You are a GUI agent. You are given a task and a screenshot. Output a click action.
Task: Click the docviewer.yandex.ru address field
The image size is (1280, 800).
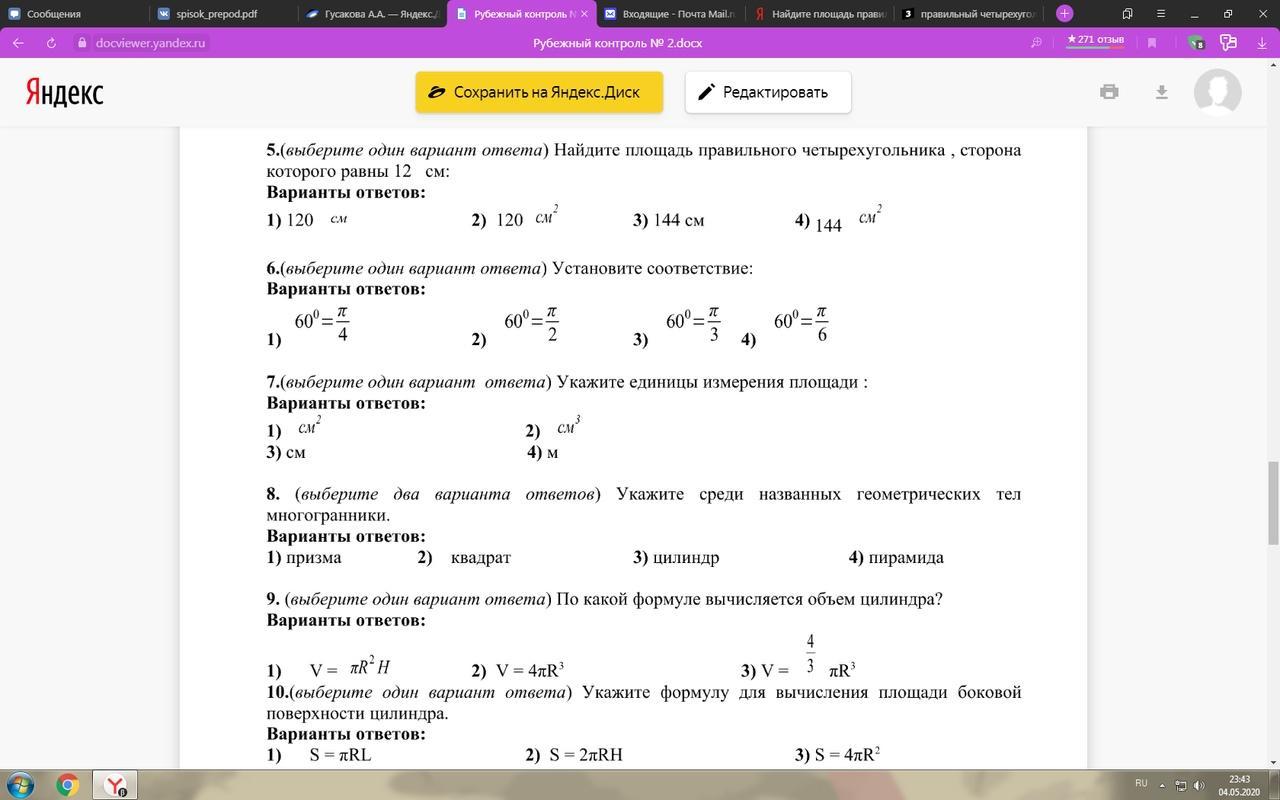(151, 43)
